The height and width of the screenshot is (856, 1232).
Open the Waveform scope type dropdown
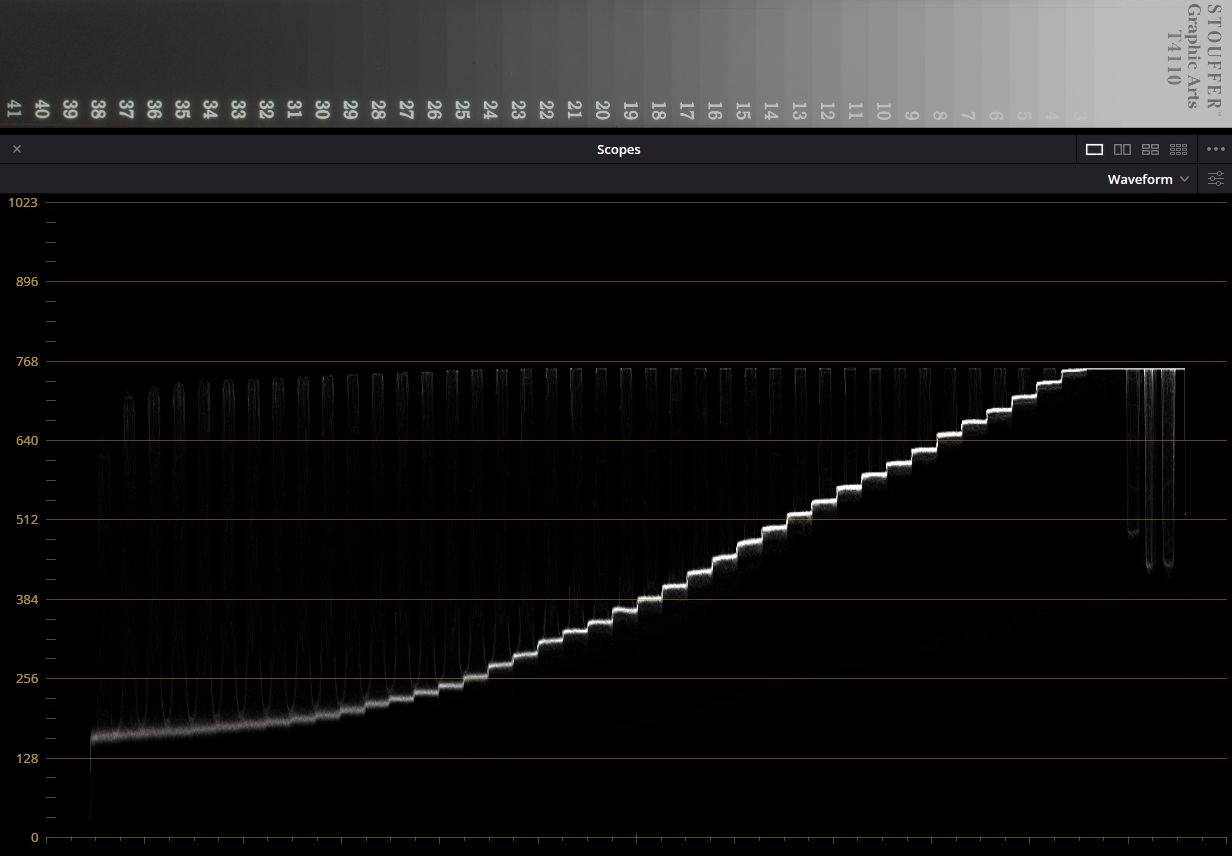pyautogui.click(x=1148, y=179)
